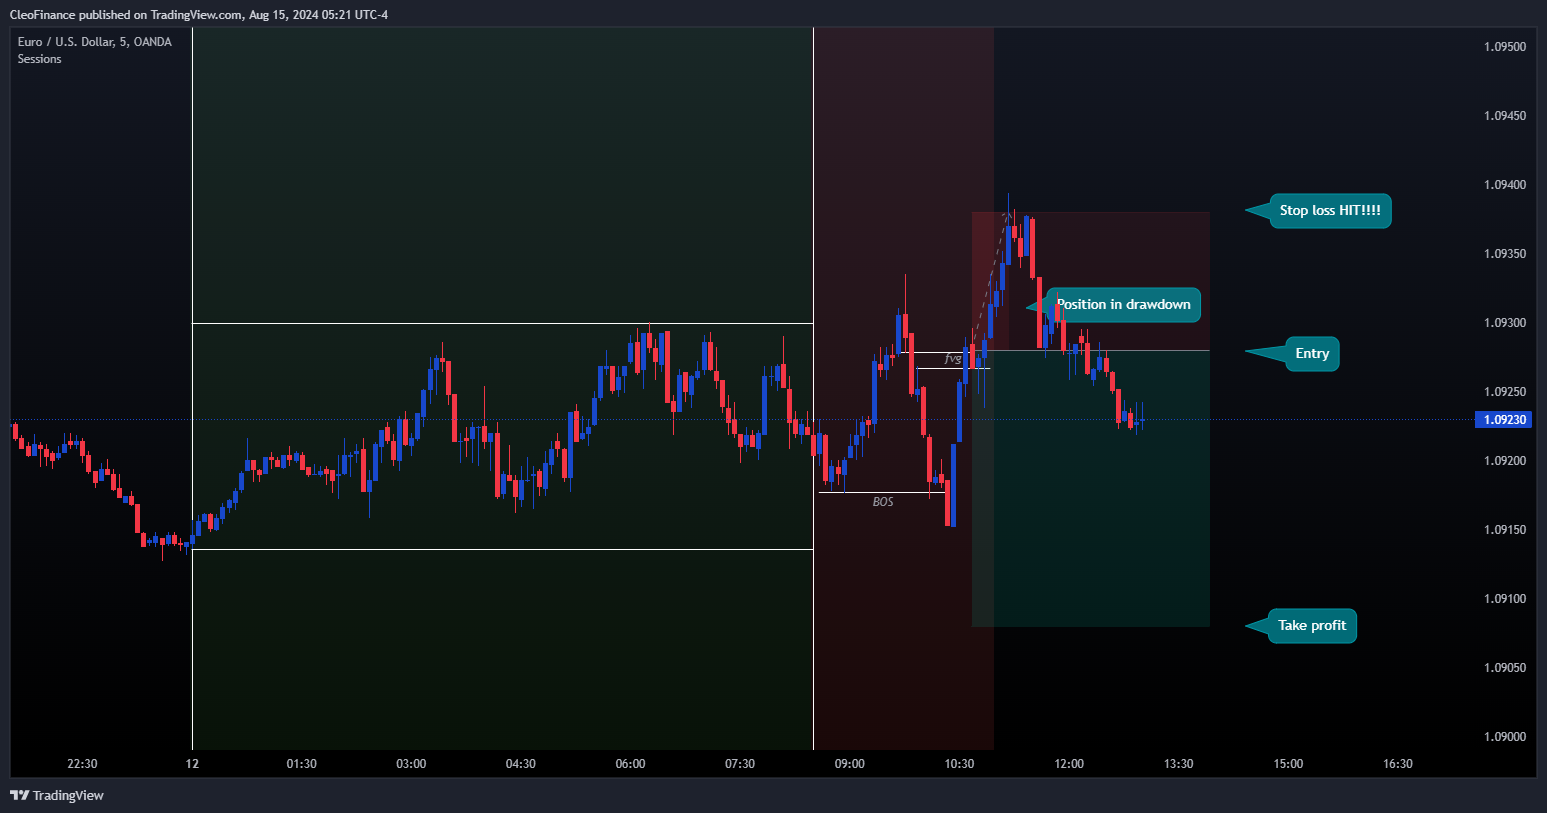Click the 'BOS' annotation text

click(883, 502)
